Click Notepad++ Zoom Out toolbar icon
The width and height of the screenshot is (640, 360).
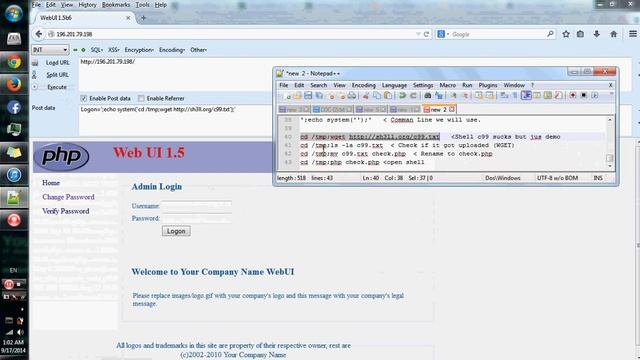[464, 96]
